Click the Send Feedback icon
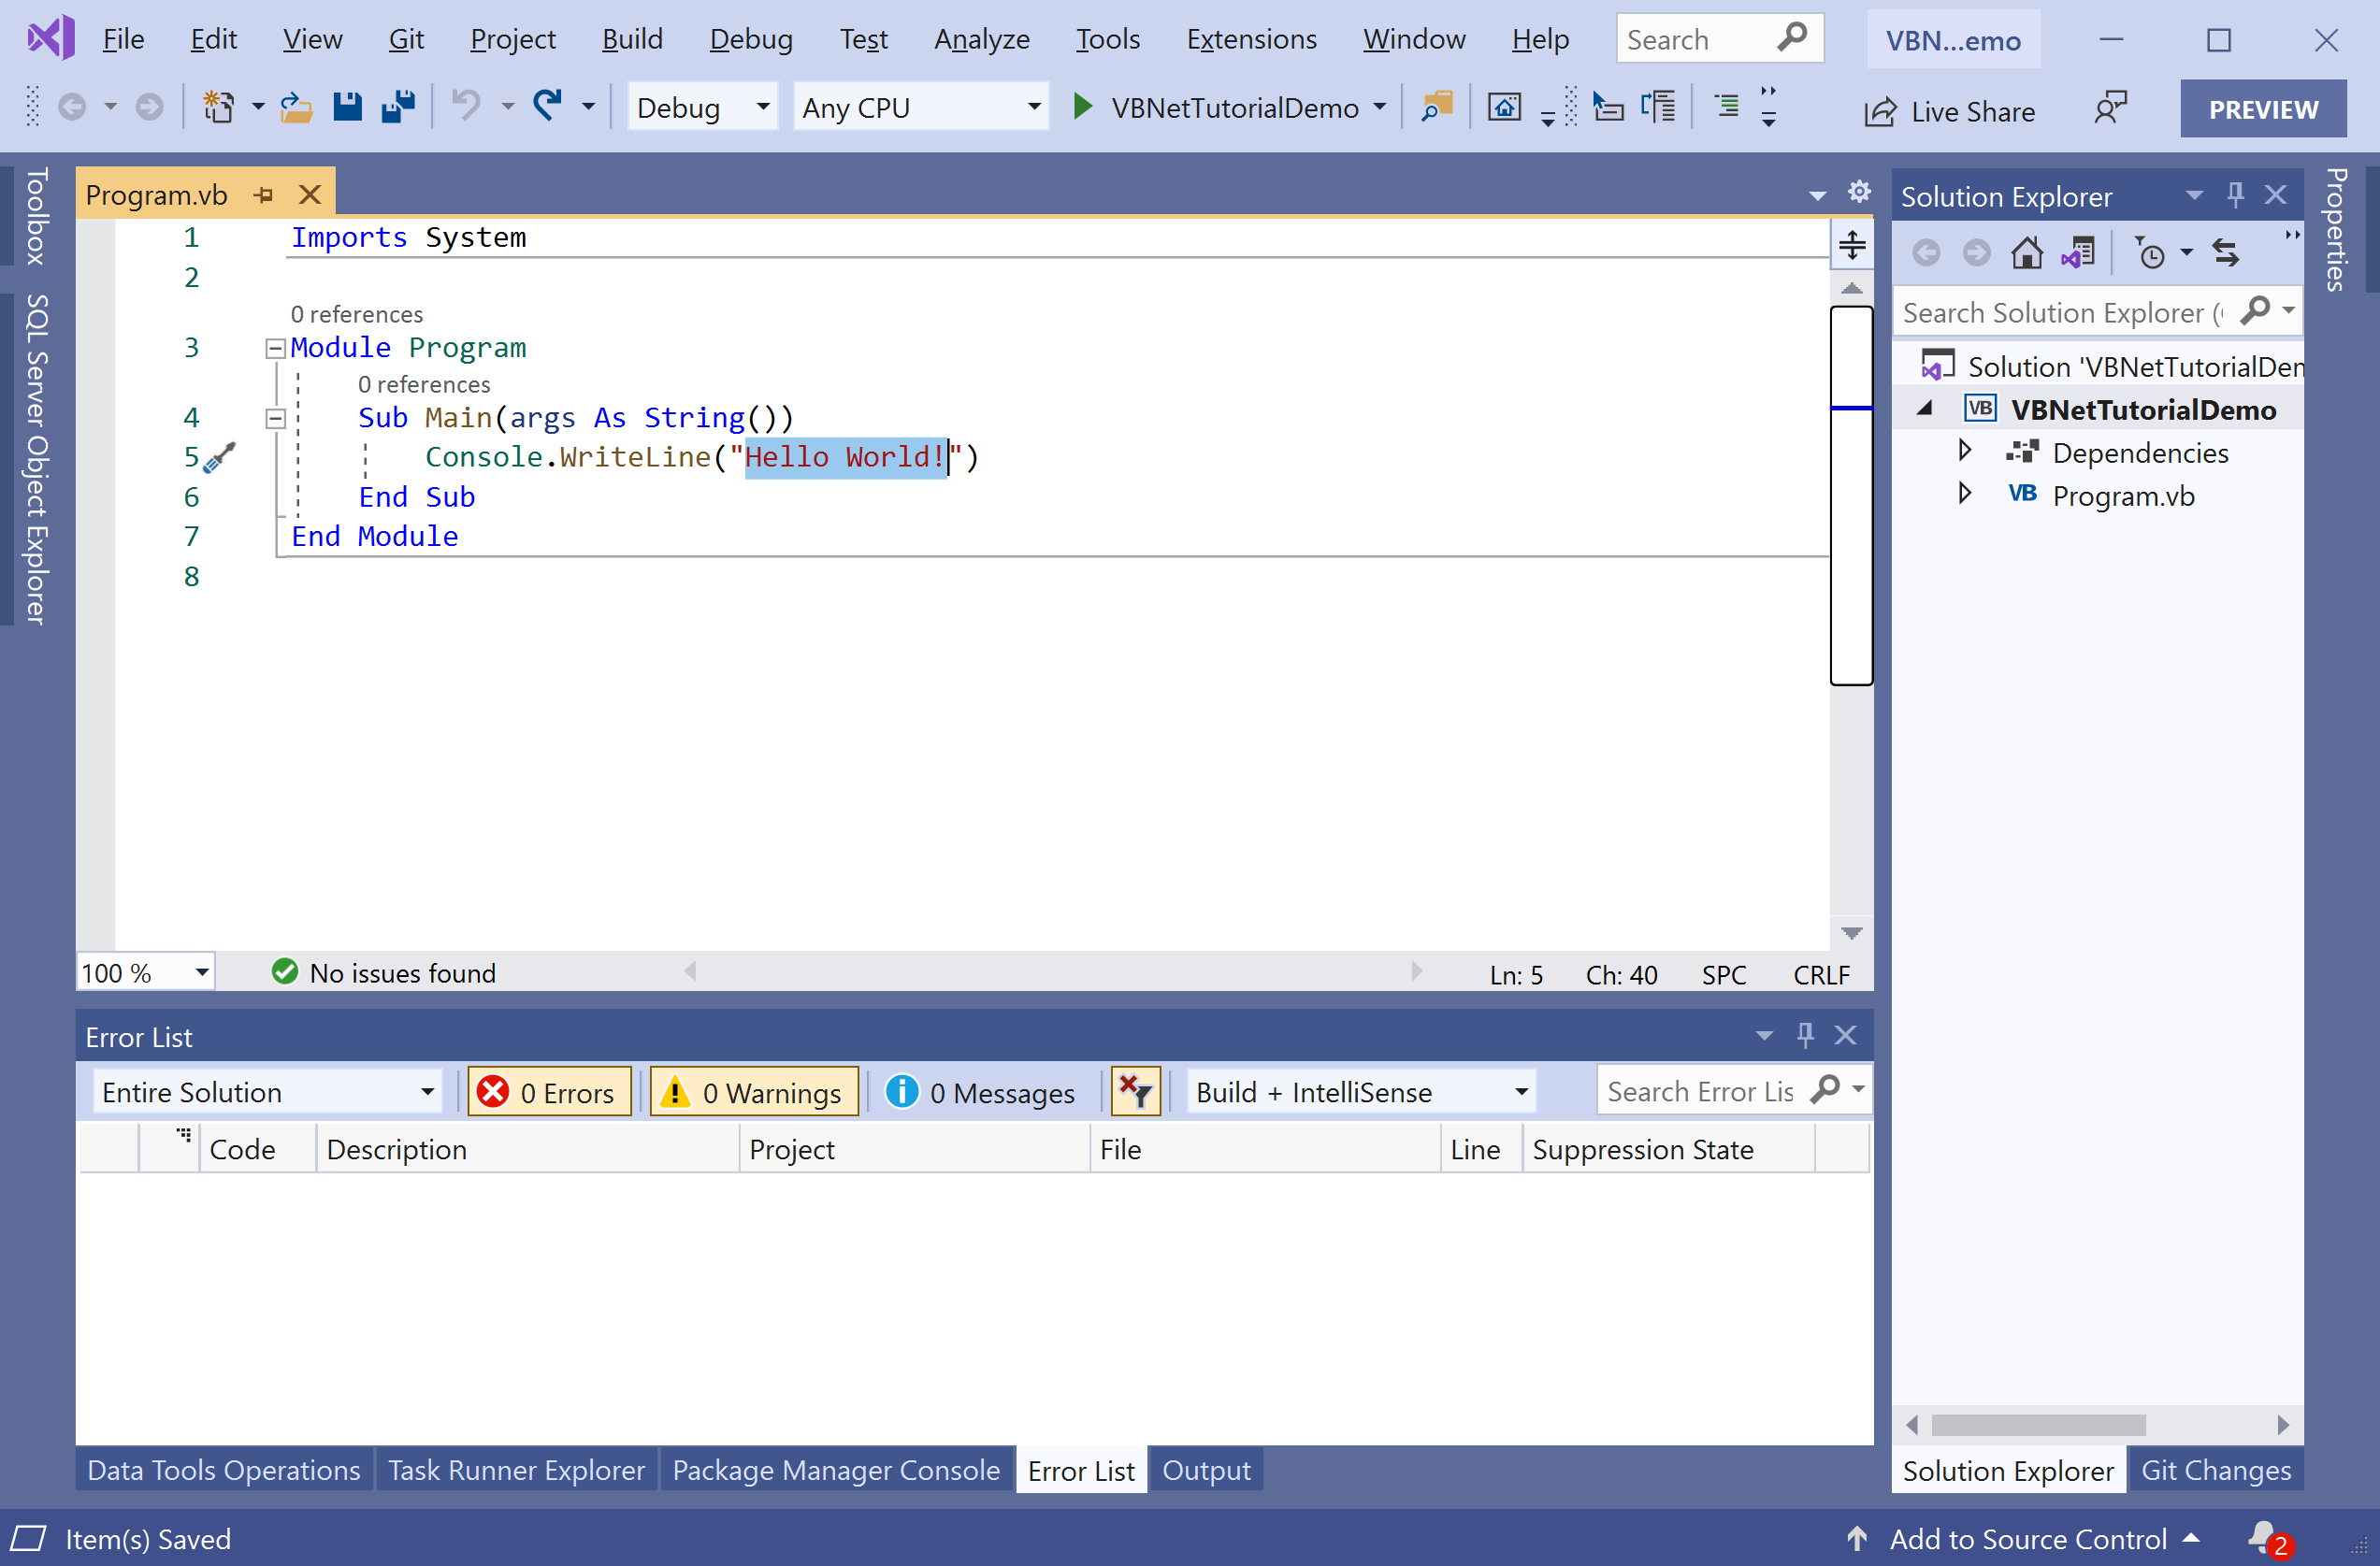Viewport: 2380px width, 1566px height. pyautogui.click(x=2109, y=108)
